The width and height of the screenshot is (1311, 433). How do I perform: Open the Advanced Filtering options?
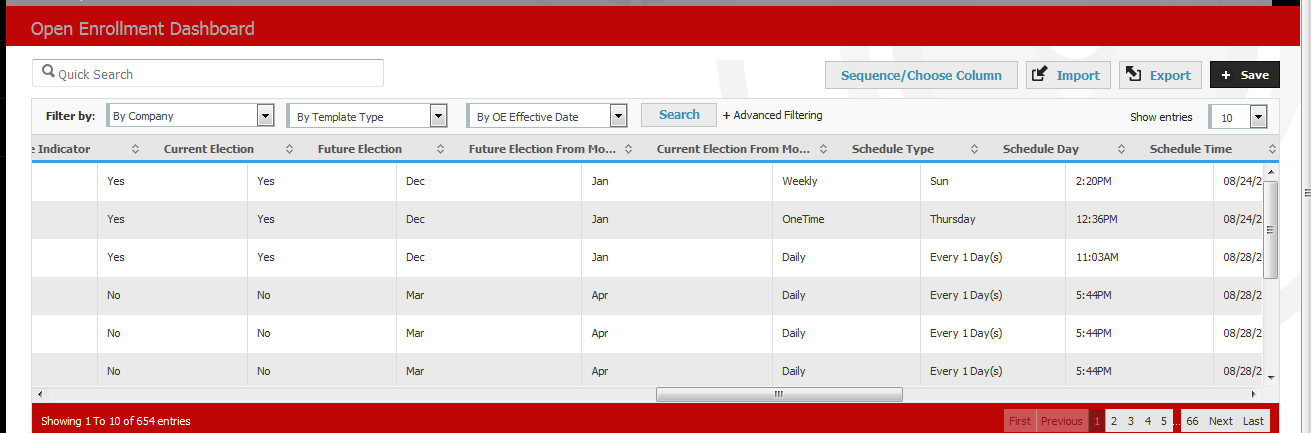pyautogui.click(x=773, y=115)
